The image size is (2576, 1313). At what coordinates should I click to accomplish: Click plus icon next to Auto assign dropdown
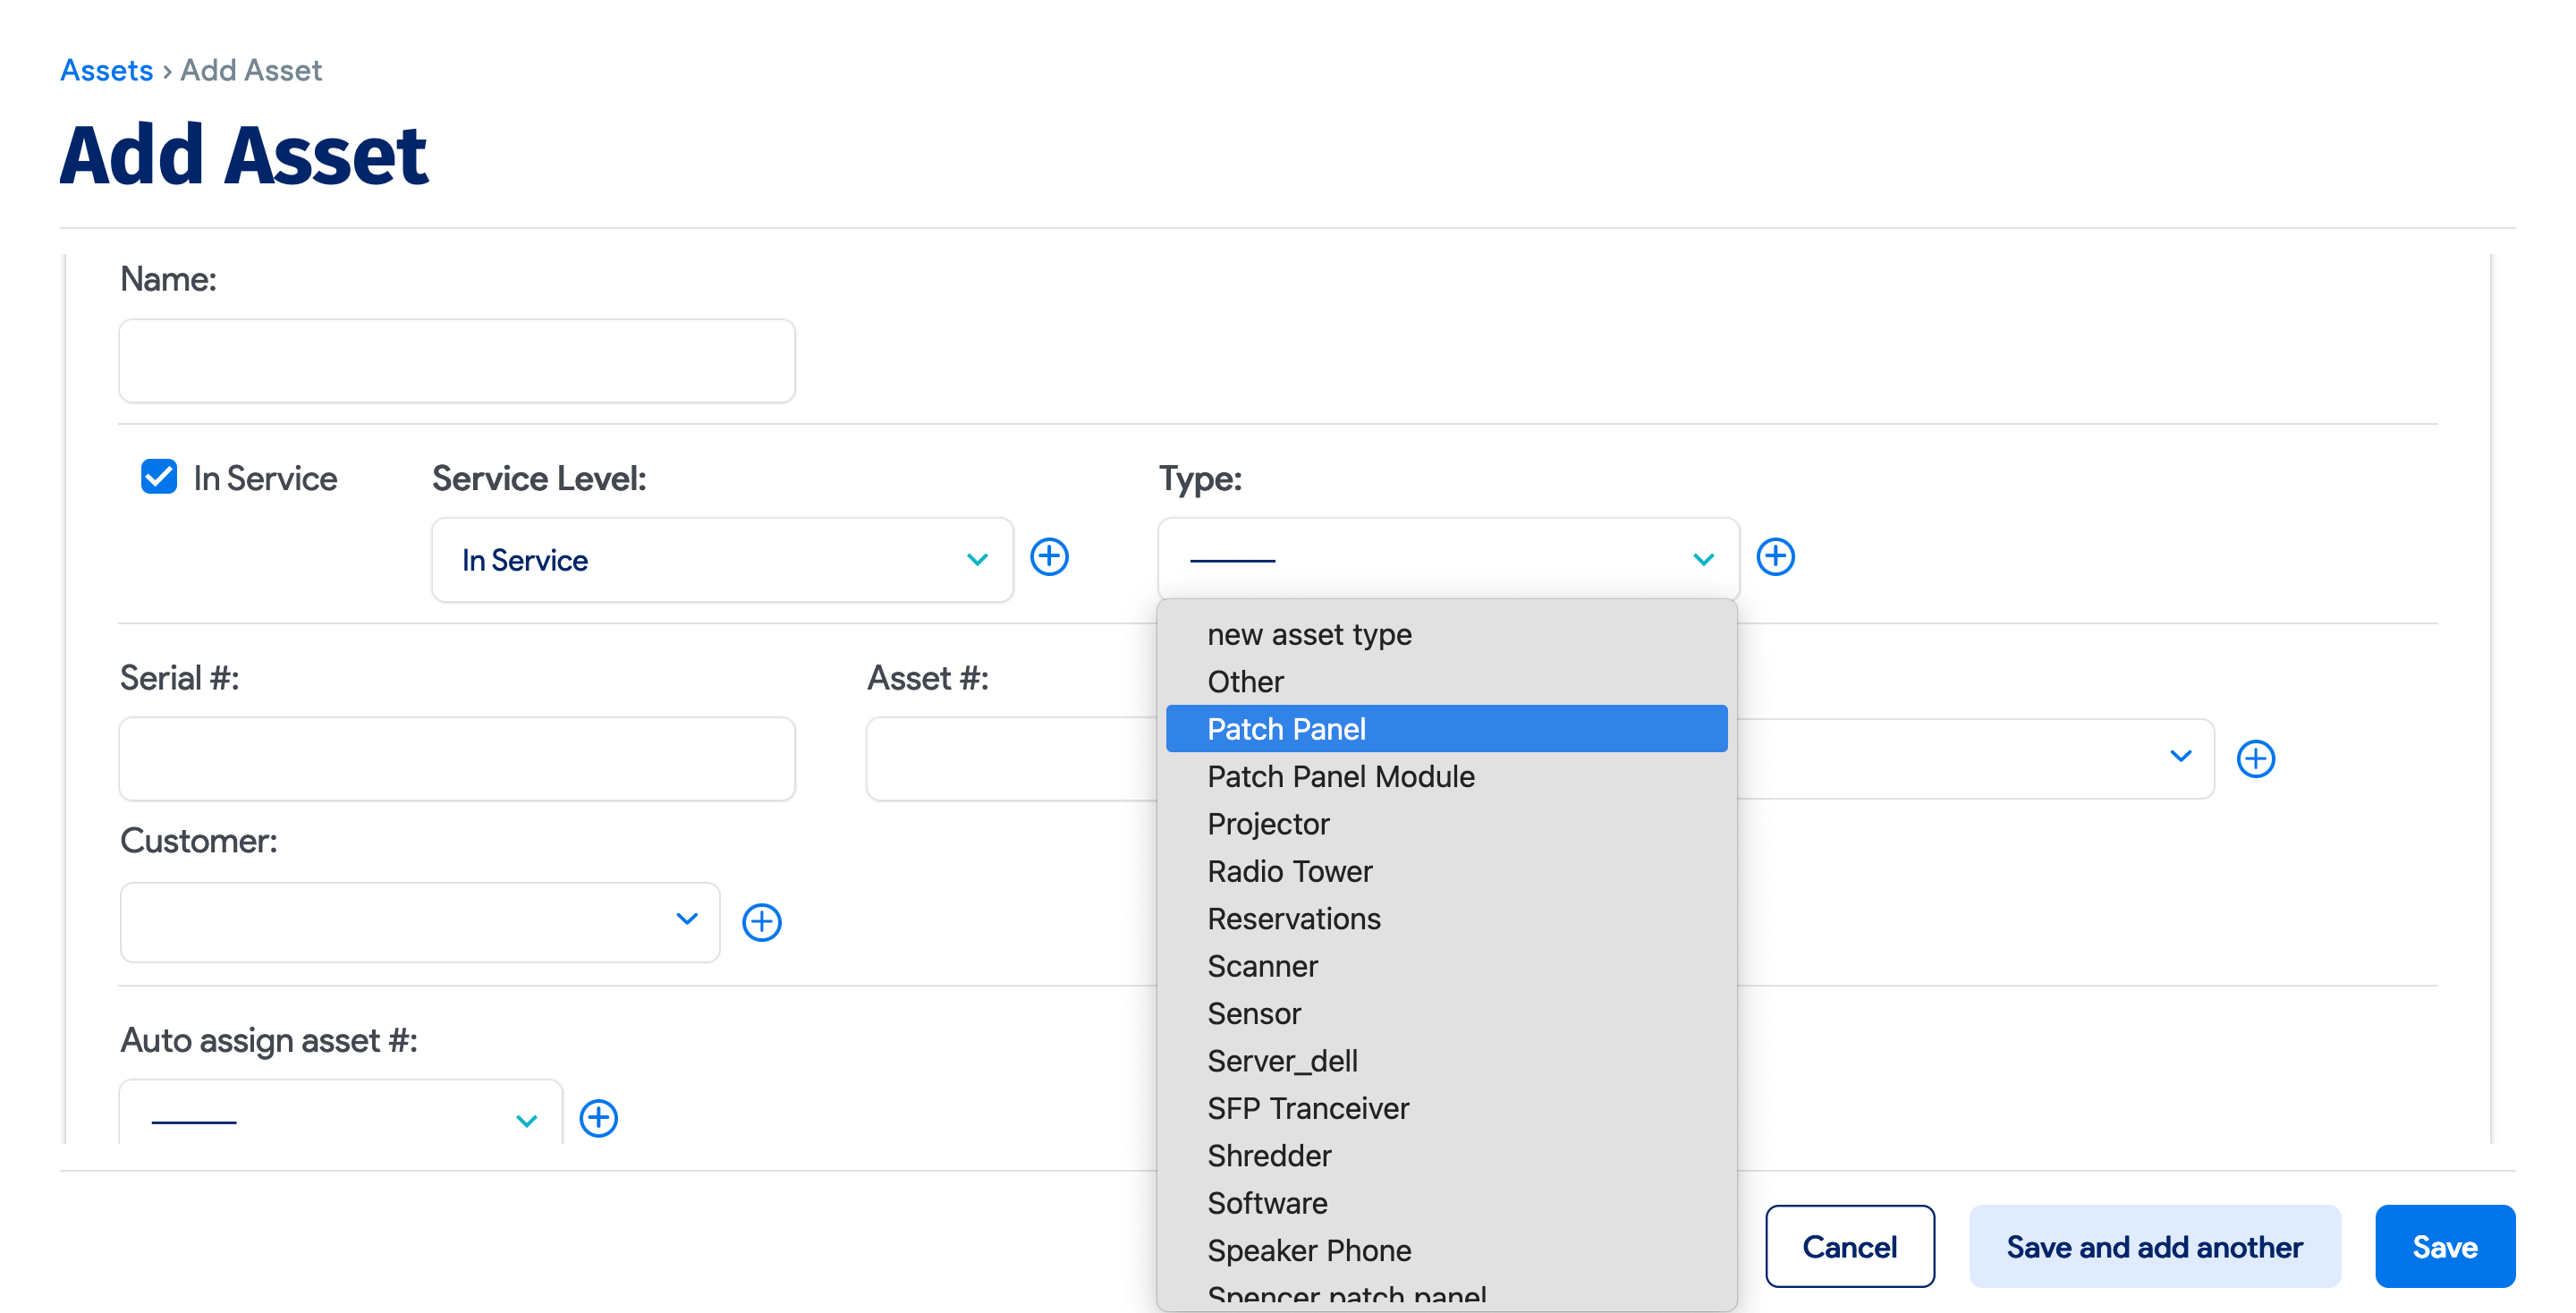[x=598, y=1118]
